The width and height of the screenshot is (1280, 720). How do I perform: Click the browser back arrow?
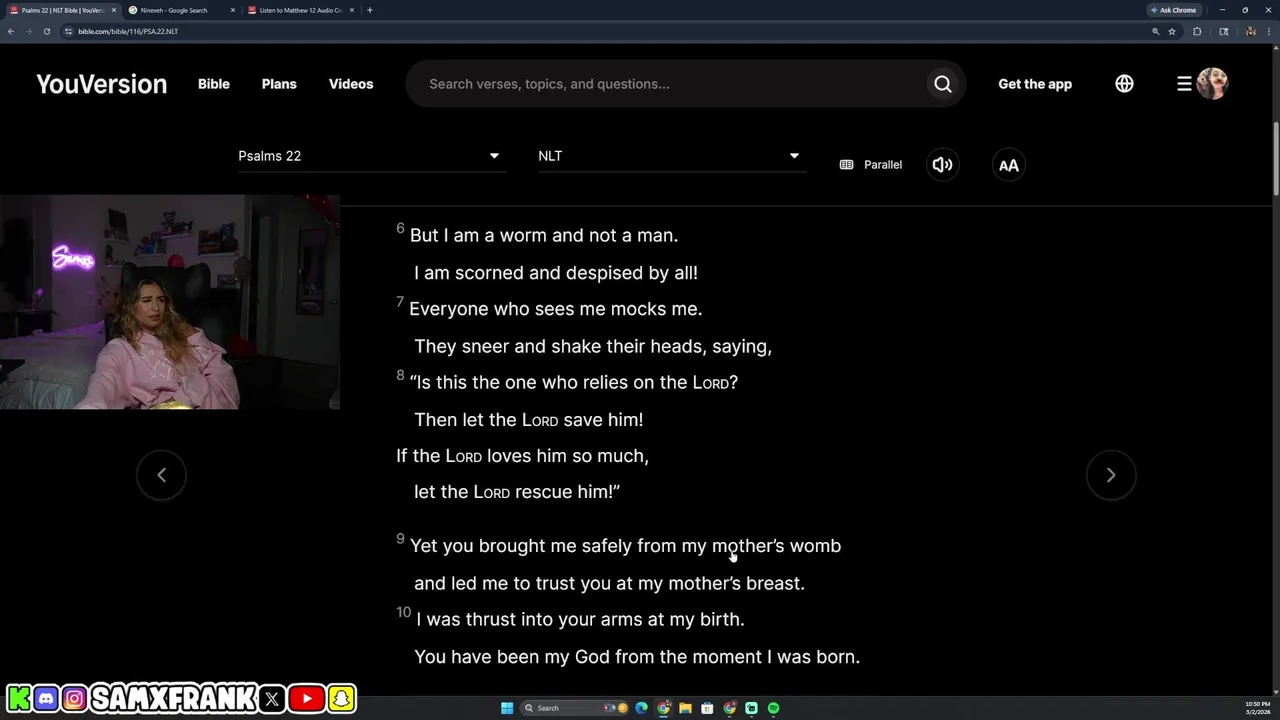(11, 31)
